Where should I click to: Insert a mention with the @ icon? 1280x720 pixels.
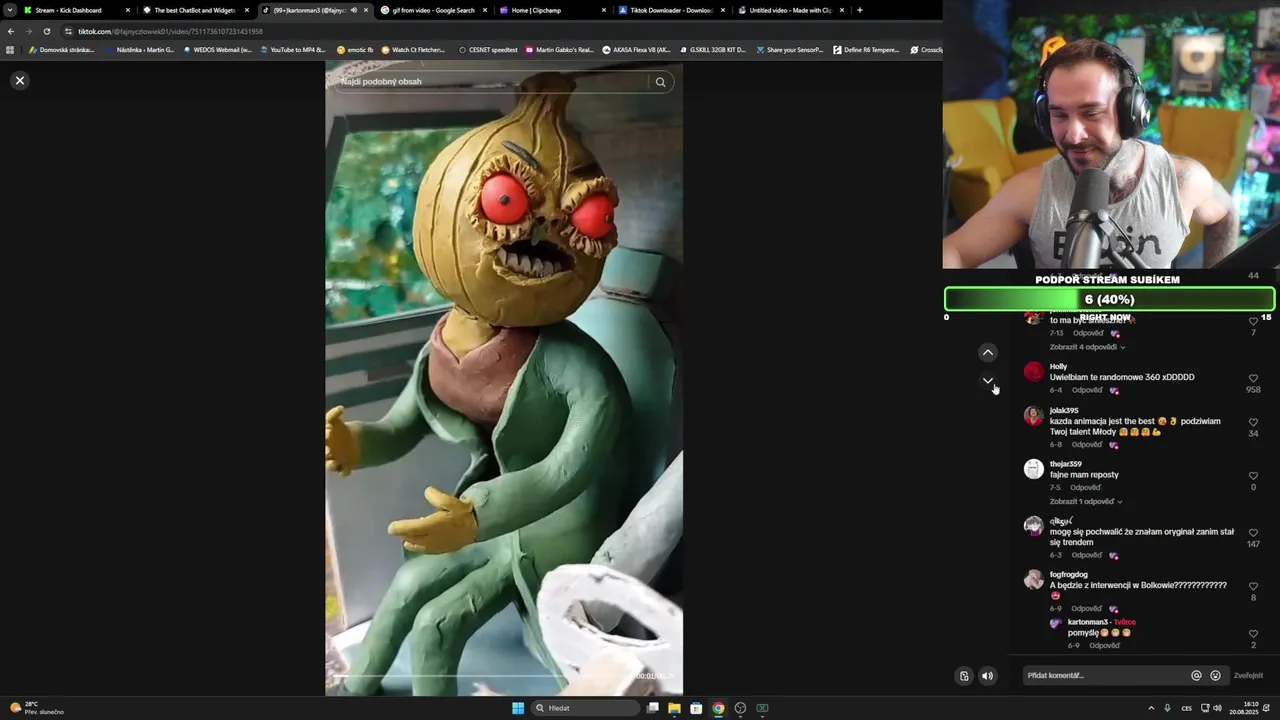click(x=1196, y=675)
